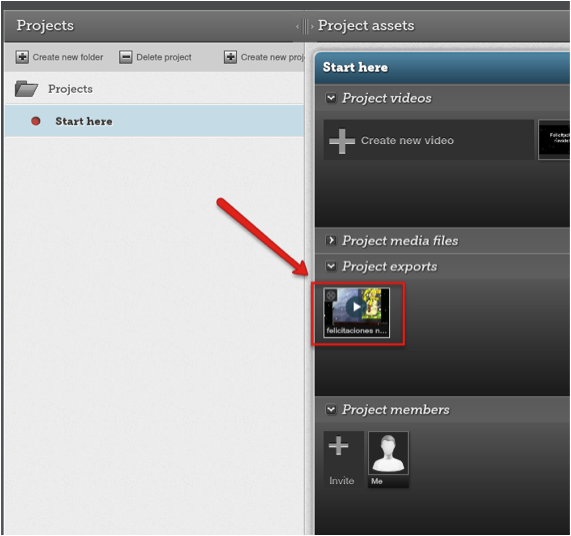Click the Delete project minus icon
The image size is (571, 536).
(x=126, y=57)
